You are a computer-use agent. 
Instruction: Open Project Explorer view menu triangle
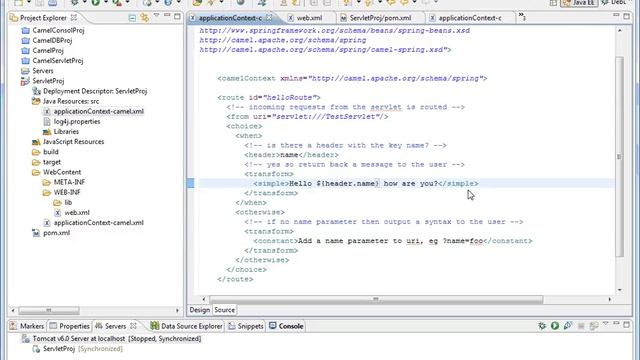point(156,16)
